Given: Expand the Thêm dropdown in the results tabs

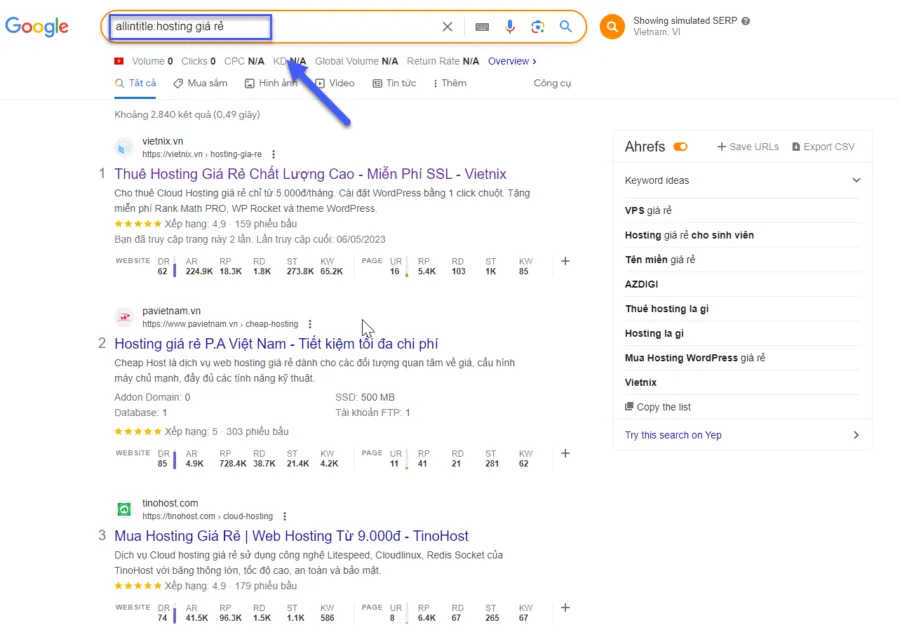Looking at the screenshot, I should [449, 83].
